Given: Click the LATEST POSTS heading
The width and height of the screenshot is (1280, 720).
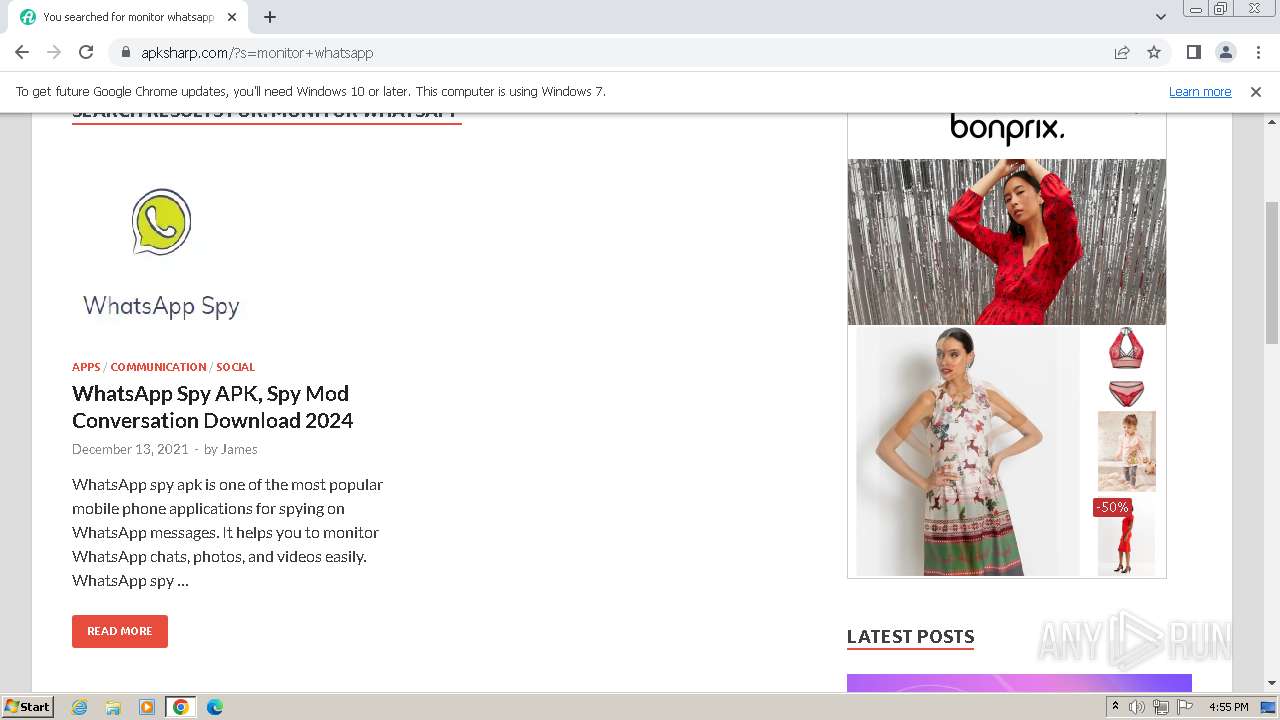Looking at the screenshot, I should tap(910, 637).
